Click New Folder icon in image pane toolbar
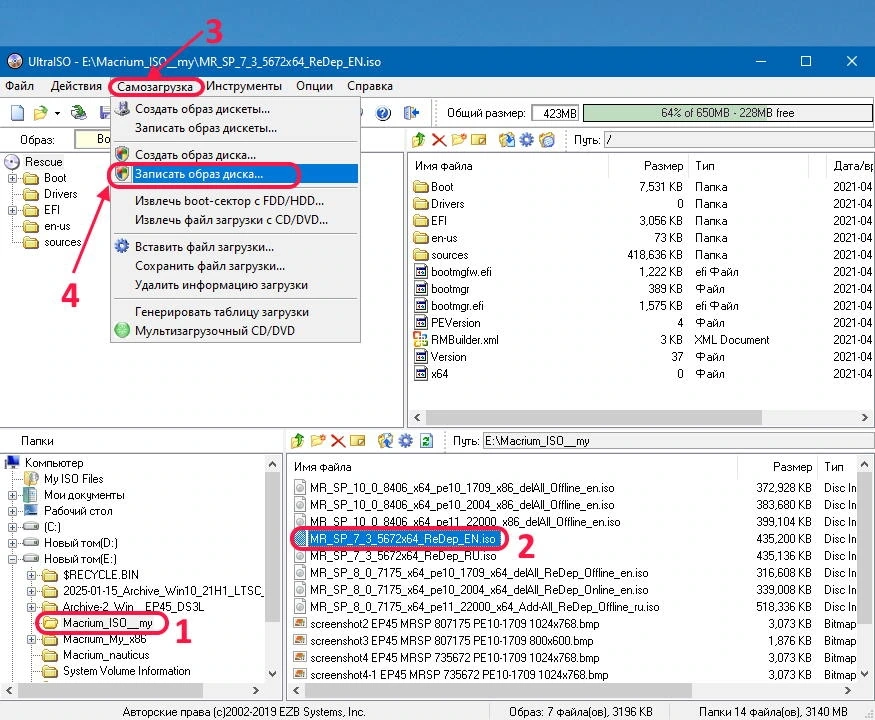 [x=459, y=140]
